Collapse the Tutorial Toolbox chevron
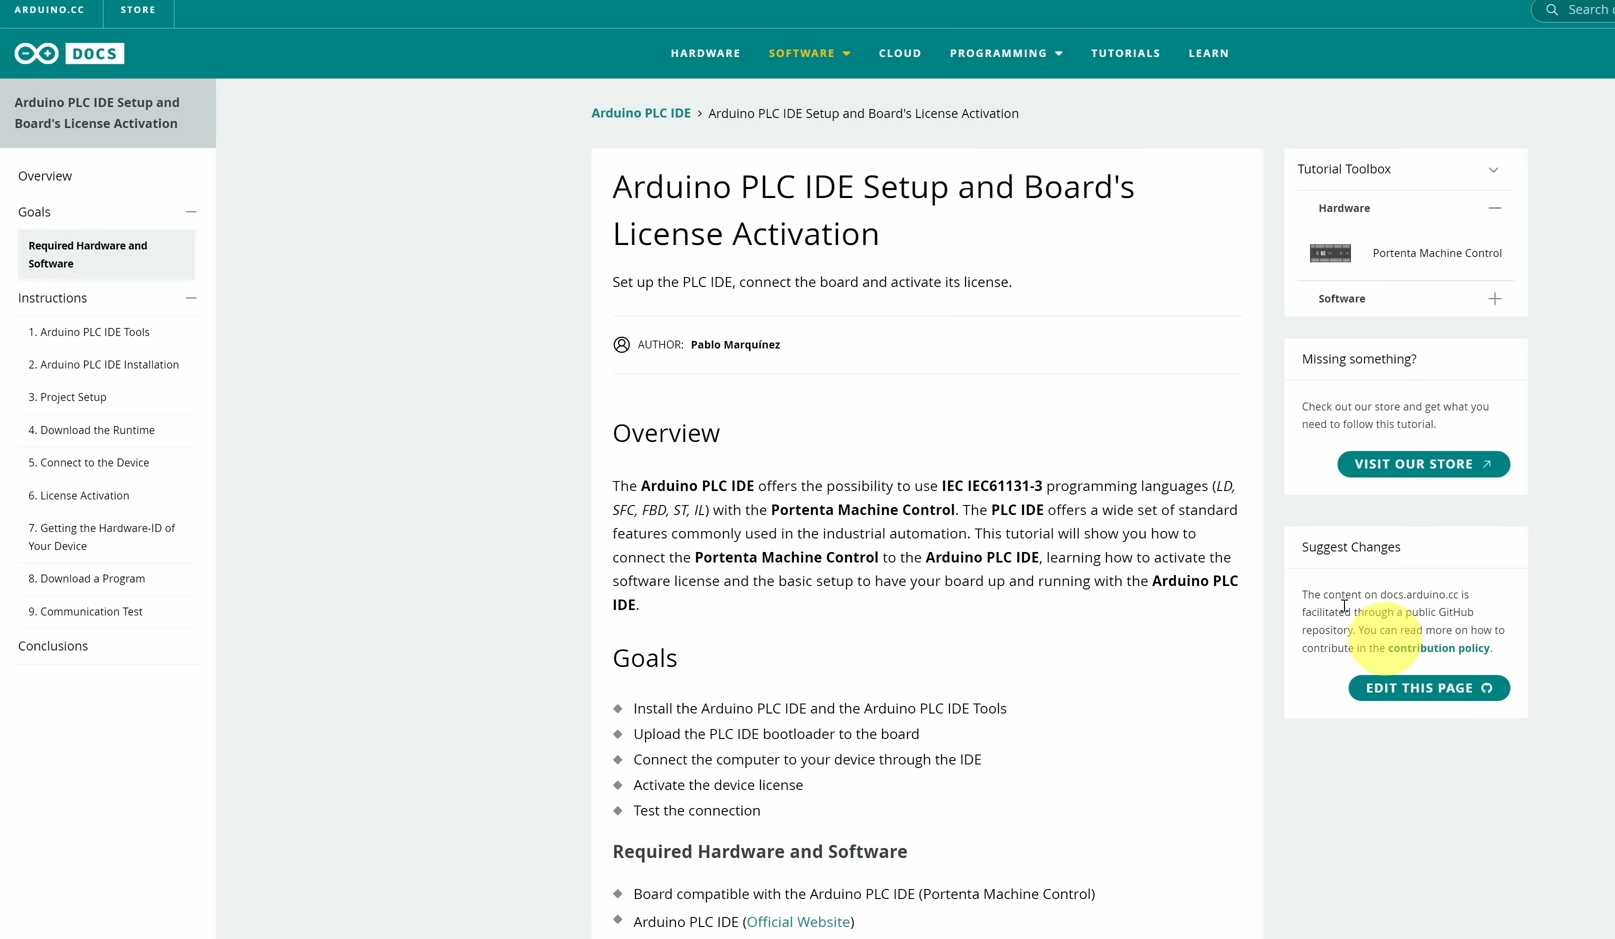Screen dimensions: 1615x939 point(1493,170)
